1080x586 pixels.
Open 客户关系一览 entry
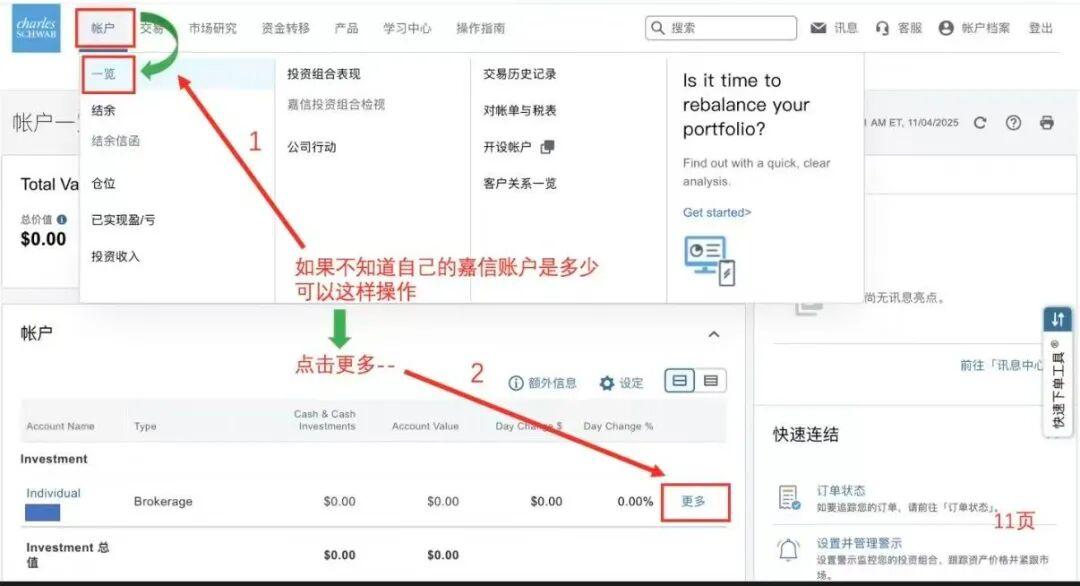(x=519, y=183)
